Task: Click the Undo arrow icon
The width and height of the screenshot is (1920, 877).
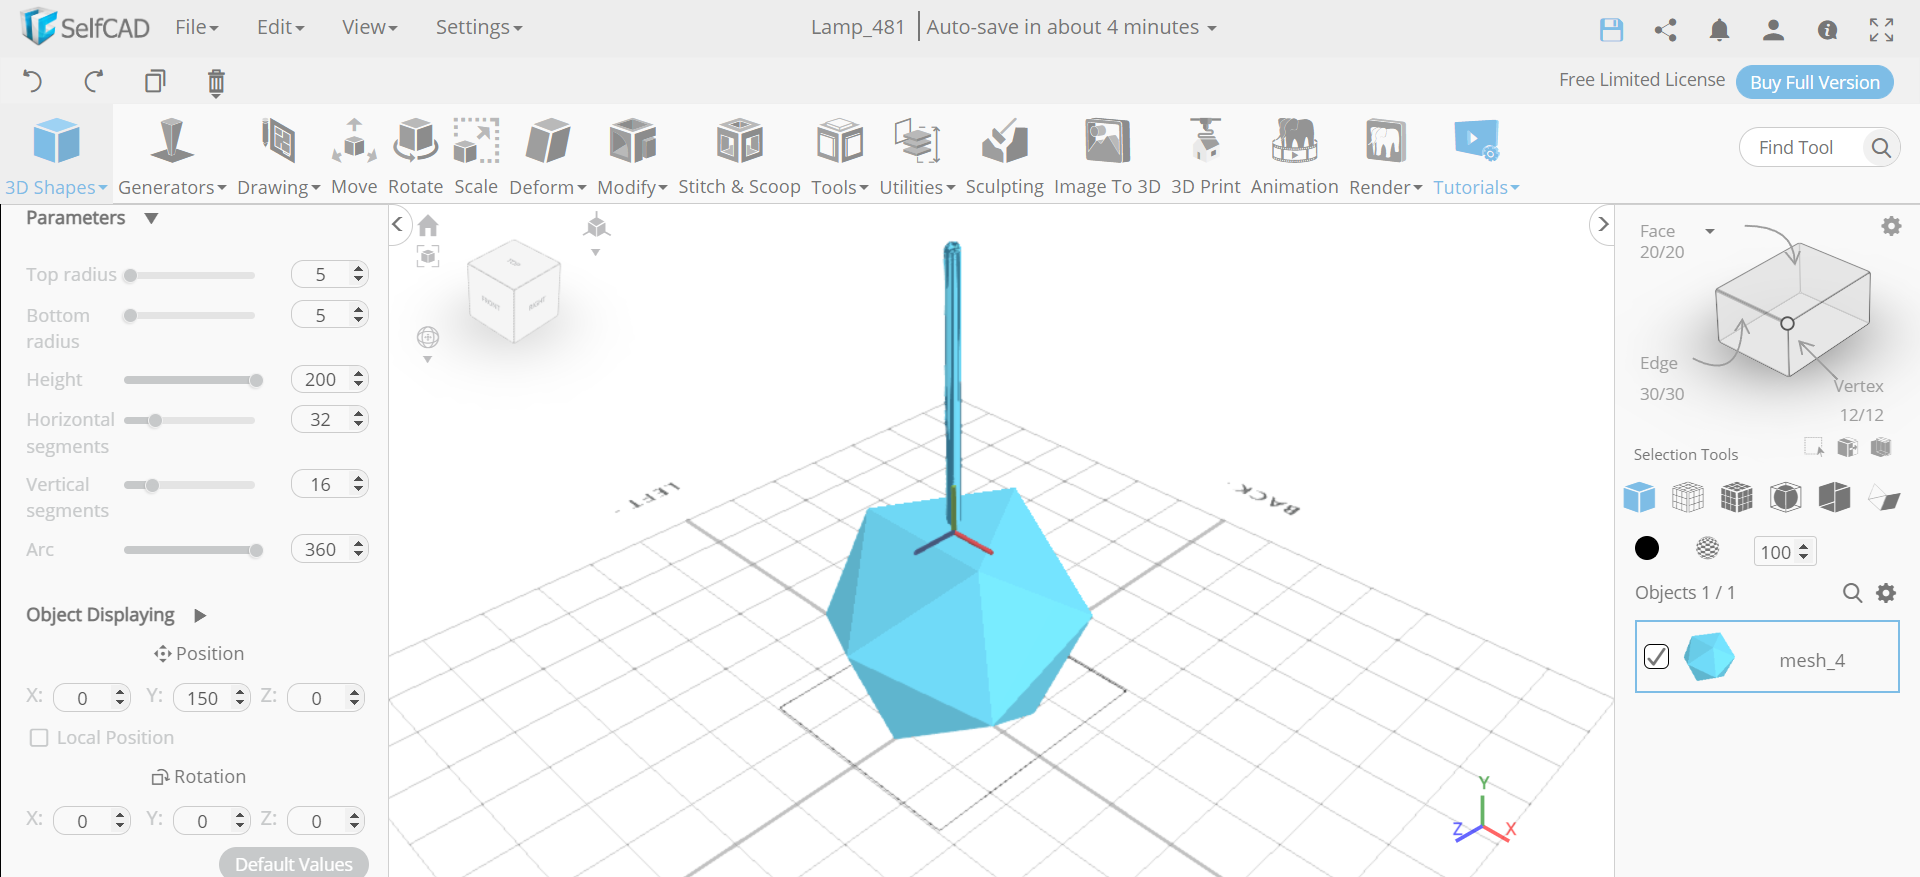Action: [32, 81]
